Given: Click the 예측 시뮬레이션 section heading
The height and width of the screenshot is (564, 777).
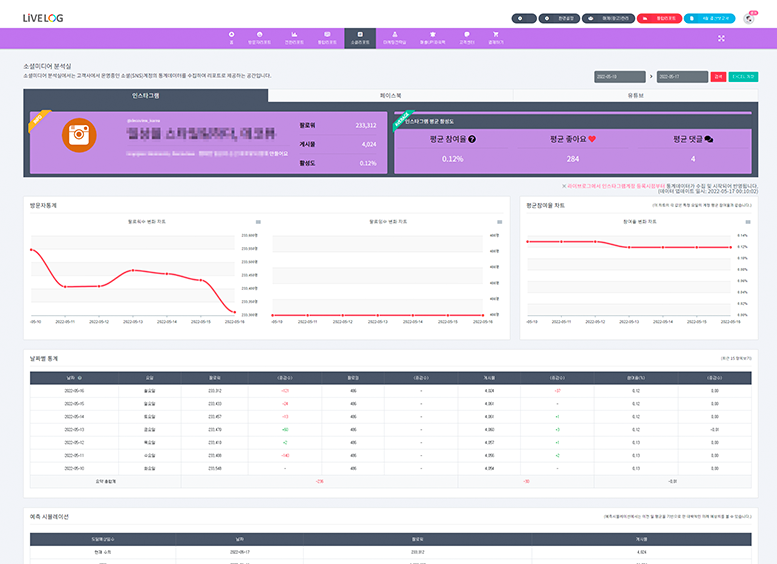Looking at the screenshot, I should click(49, 516).
